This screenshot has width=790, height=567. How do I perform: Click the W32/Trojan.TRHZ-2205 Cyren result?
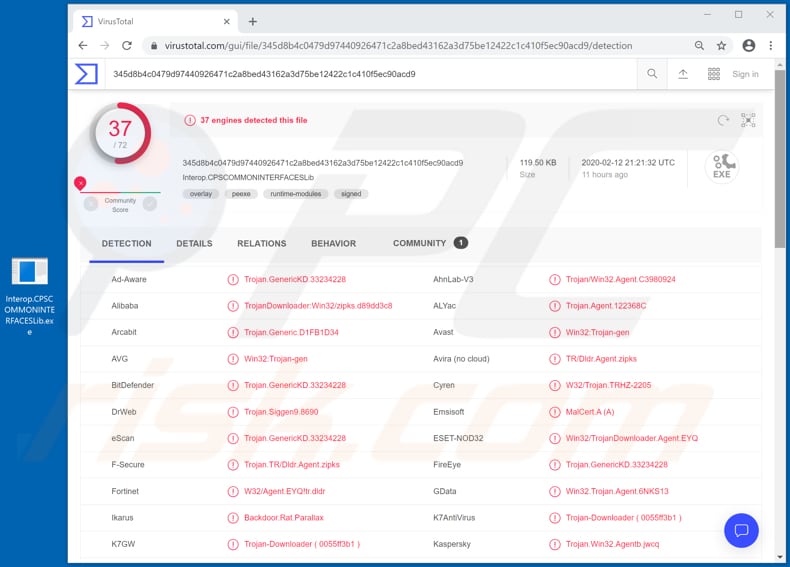(608, 386)
